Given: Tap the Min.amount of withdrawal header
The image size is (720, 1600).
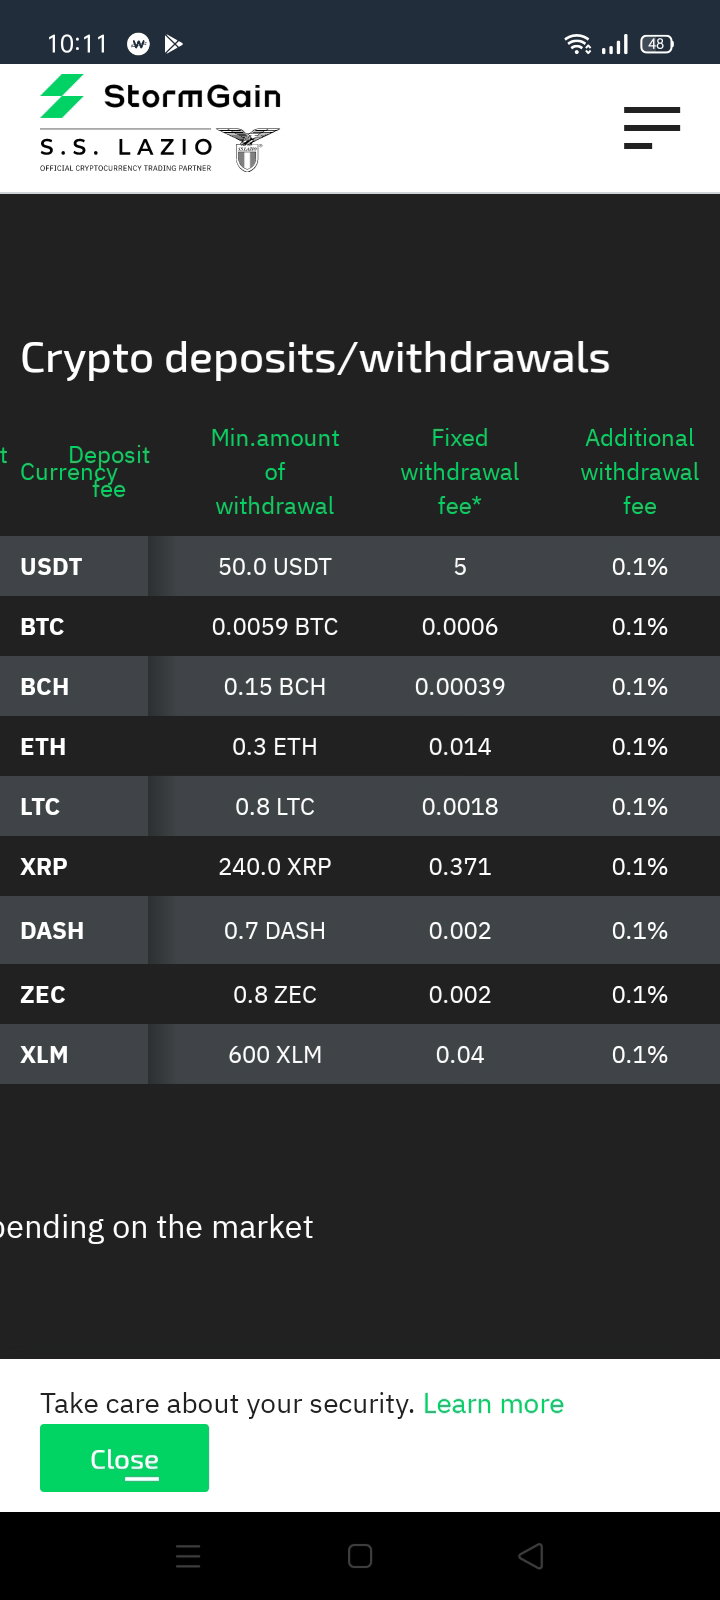Looking at the screenshot, I should 275,471.
